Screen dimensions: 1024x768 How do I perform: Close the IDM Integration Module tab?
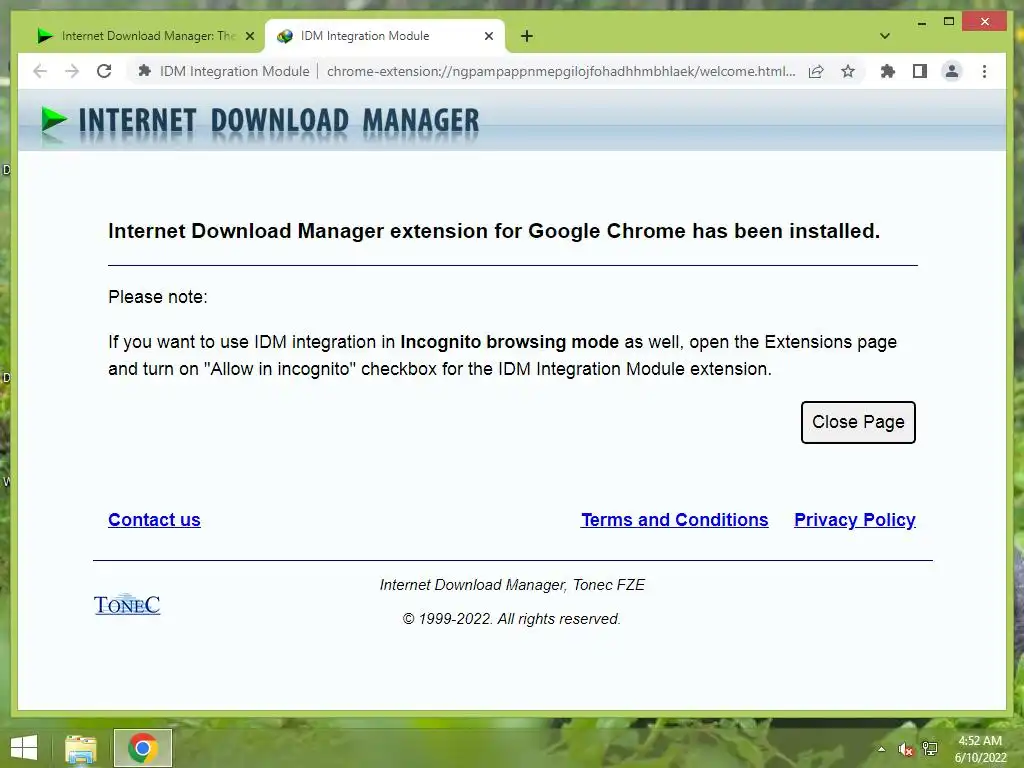tap(488, 37)
